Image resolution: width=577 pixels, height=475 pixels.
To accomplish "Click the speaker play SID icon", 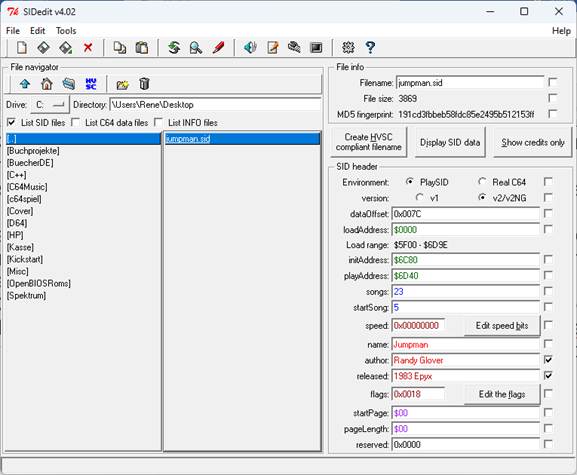I will [250, 47].
